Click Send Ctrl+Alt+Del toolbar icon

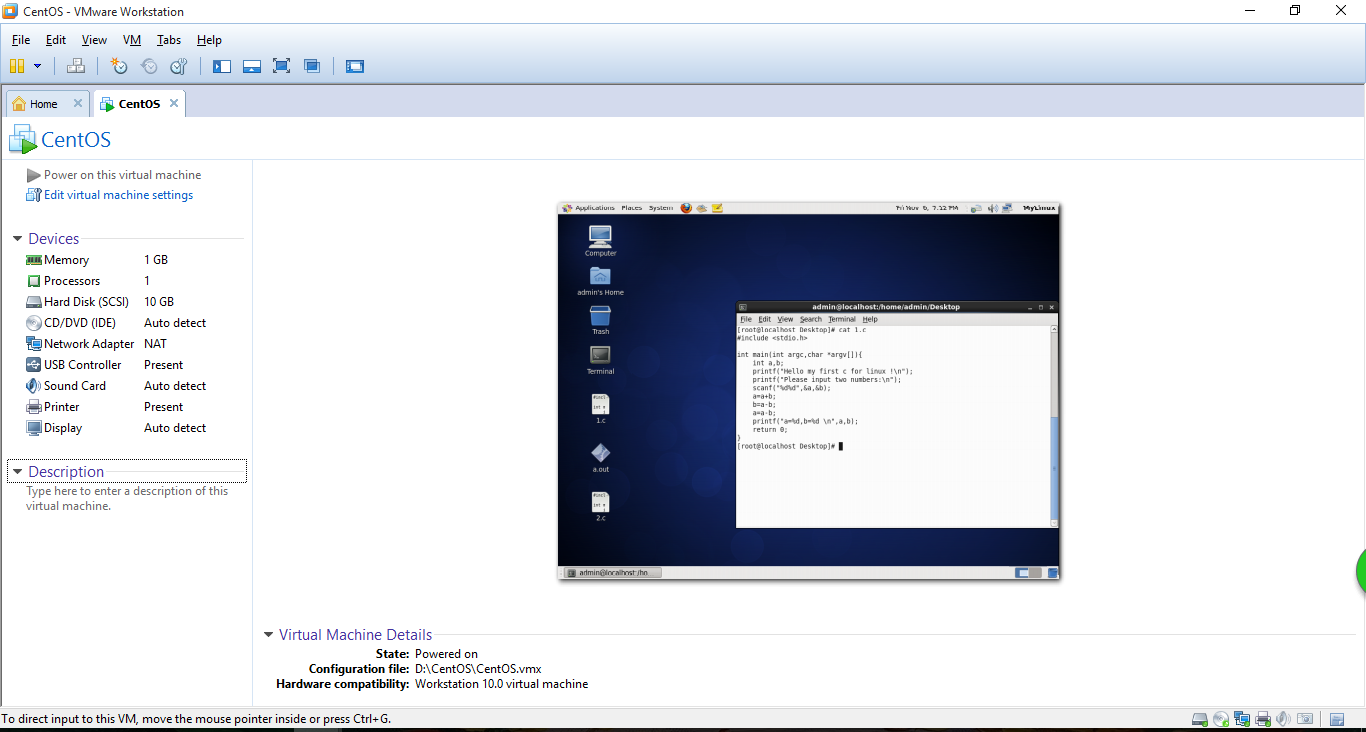point(76,66)
